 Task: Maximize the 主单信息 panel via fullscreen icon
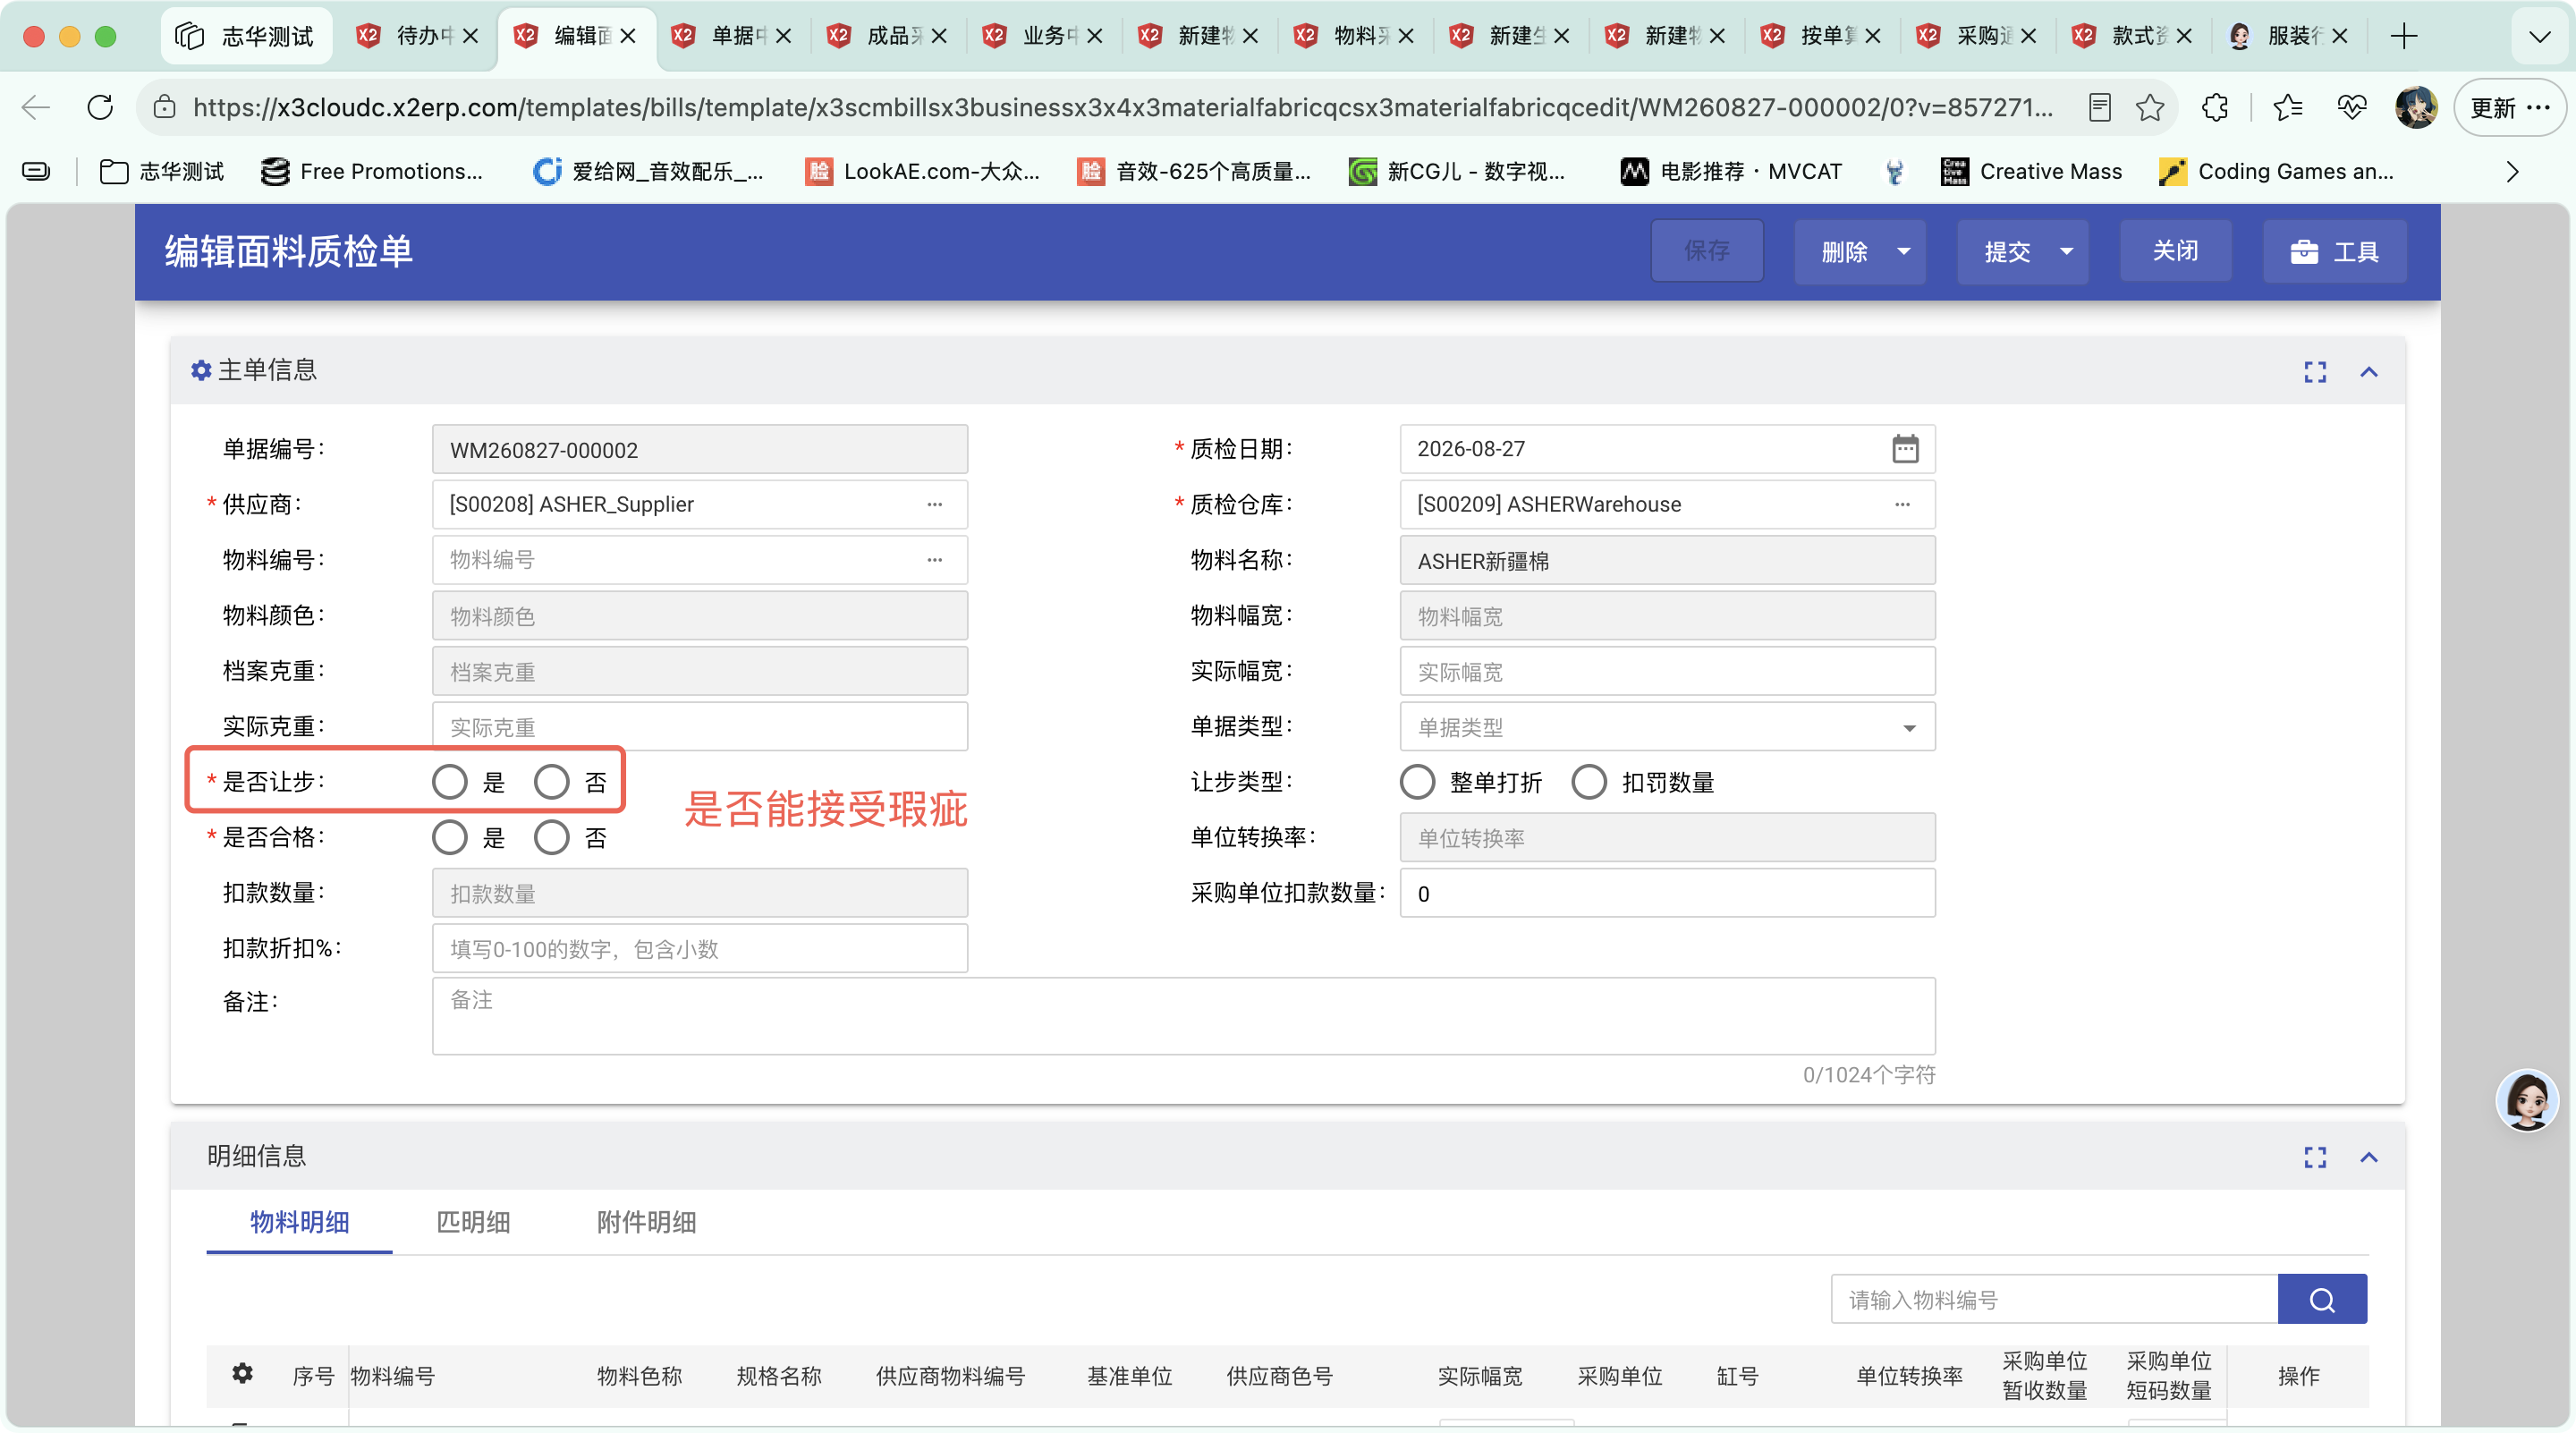2315,372
